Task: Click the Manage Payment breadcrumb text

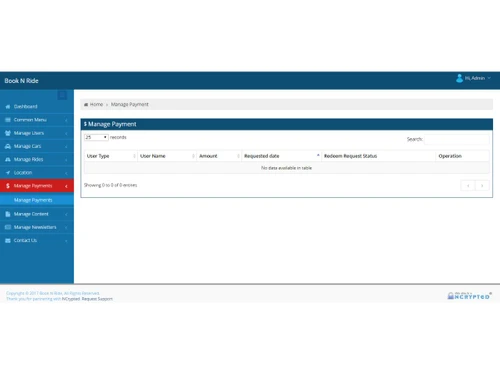Action: [130, 104]
